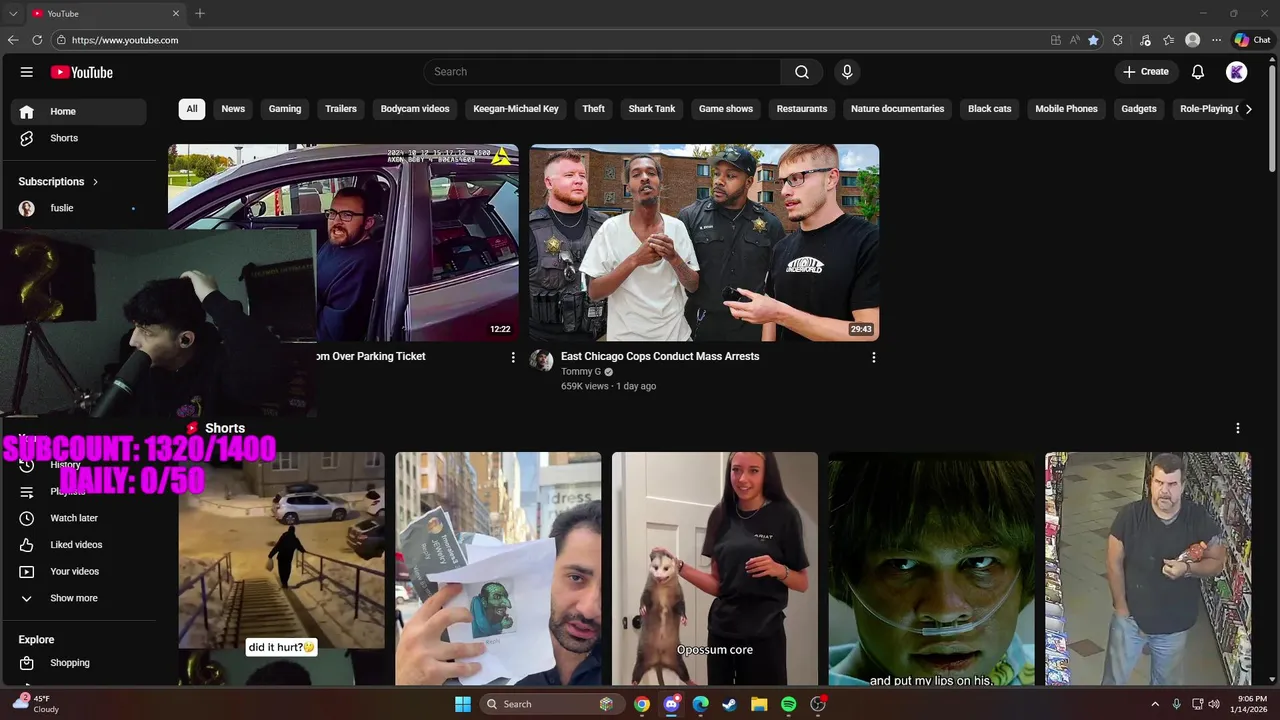
Task: Click the Shopping bag icon
Action: pyautogui.click(x=27, y=663)
